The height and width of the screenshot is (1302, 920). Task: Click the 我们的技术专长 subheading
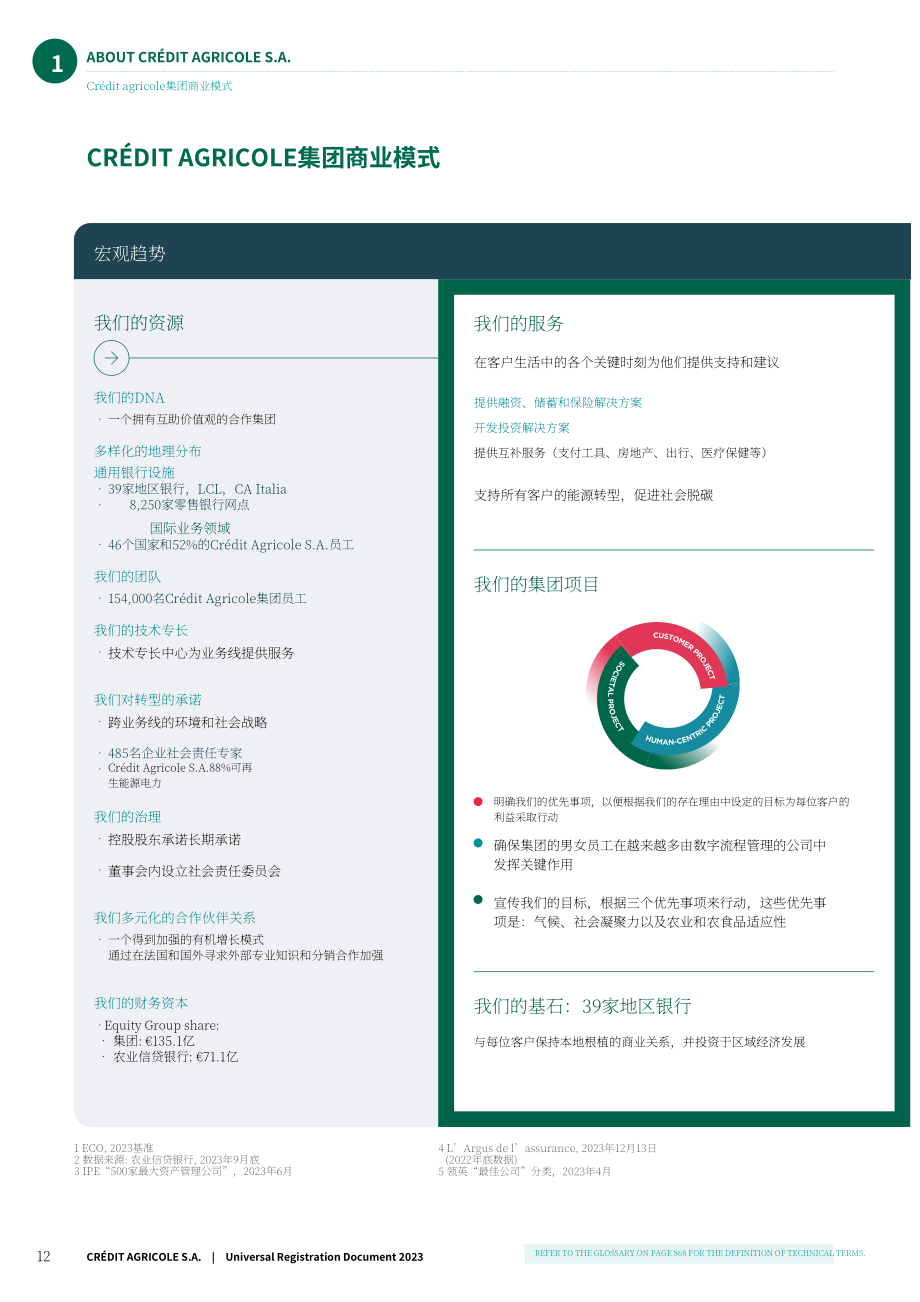point(141,630)
